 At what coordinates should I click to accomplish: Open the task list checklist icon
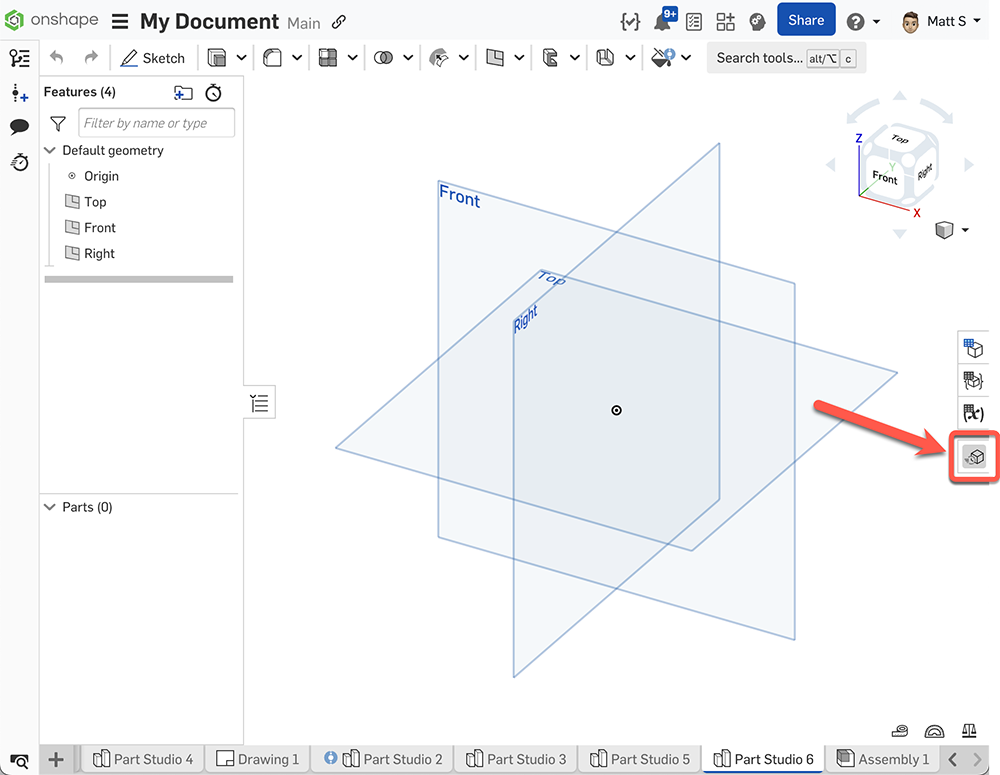(x=694, y=22)
